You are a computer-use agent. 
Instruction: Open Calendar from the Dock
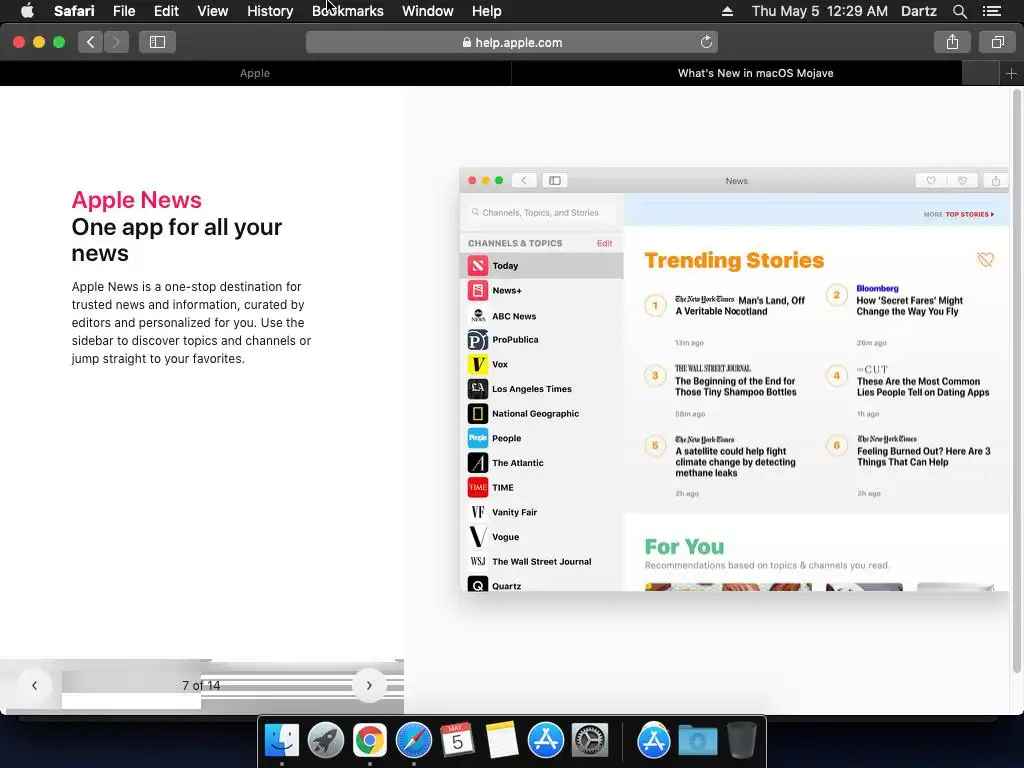(457, 741)
